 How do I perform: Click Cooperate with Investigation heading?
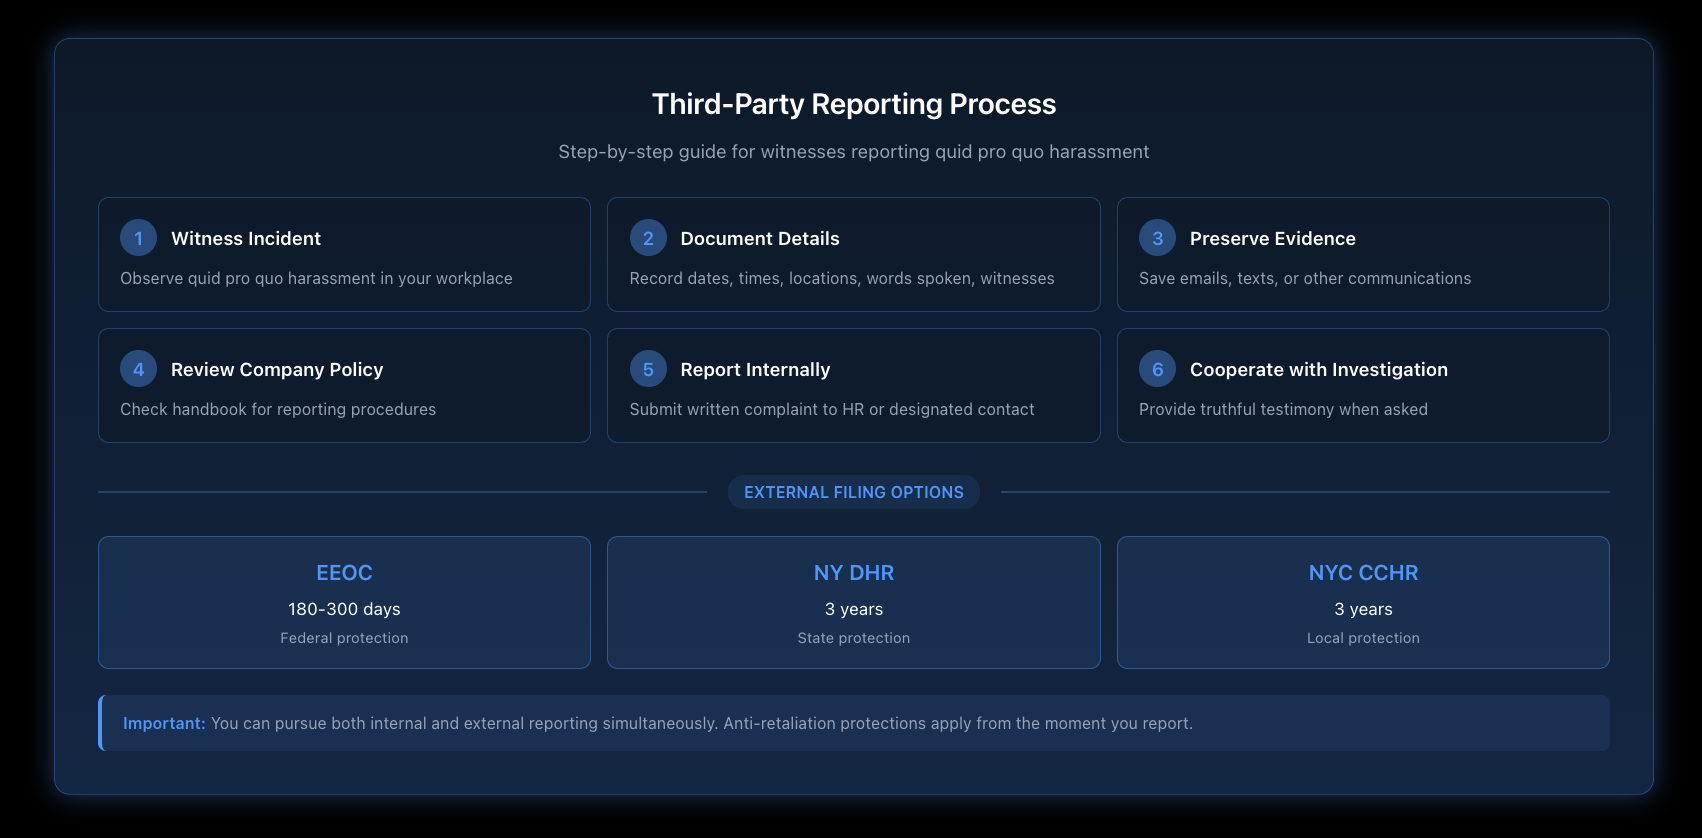tap(1318, 370)
